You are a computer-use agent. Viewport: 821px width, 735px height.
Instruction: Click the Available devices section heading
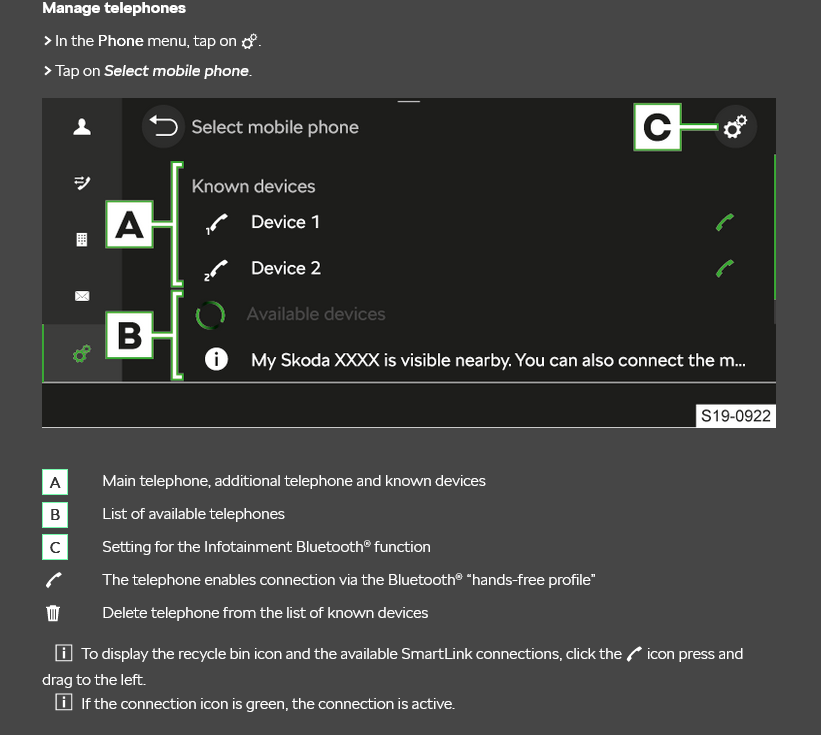316,314
